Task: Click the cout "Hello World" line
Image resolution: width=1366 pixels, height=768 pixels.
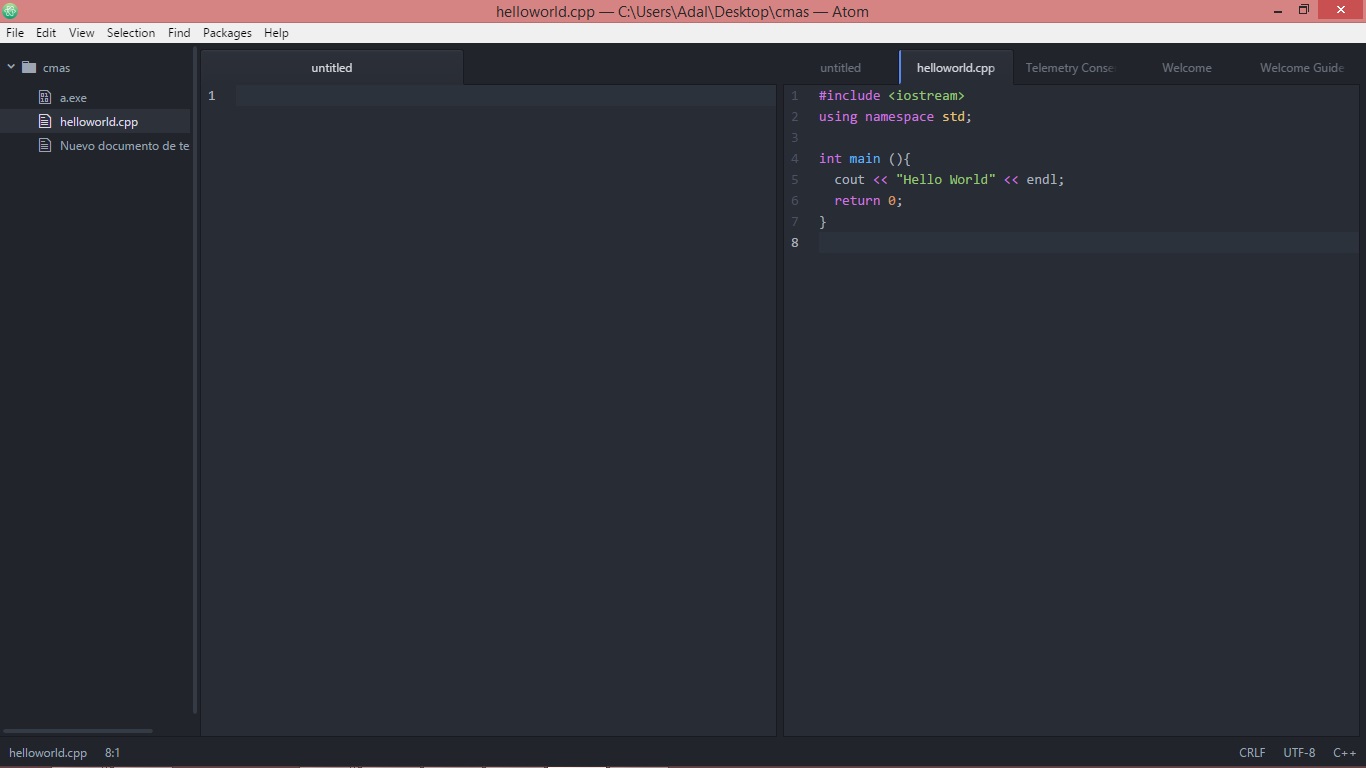Action: pyautogui.click(x=949, y=180)
